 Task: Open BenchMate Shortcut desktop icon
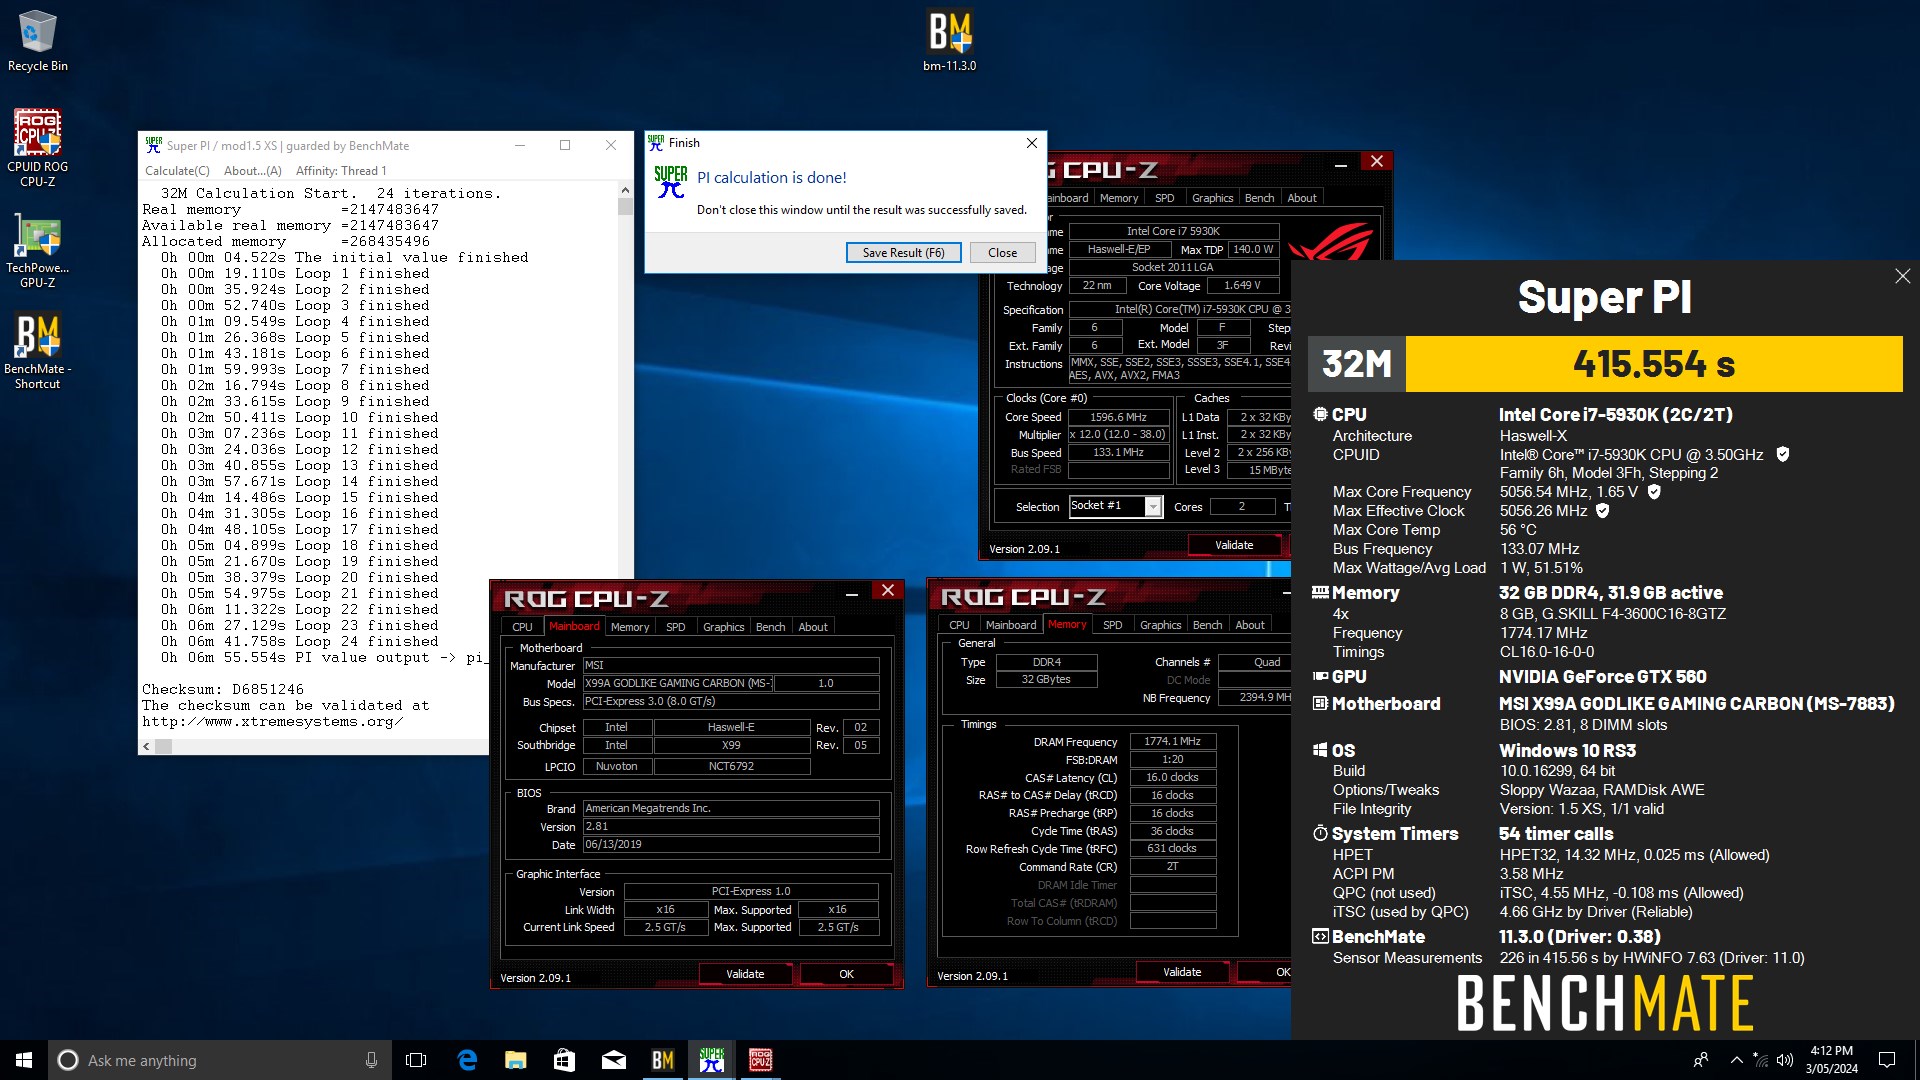click(37, 352)
